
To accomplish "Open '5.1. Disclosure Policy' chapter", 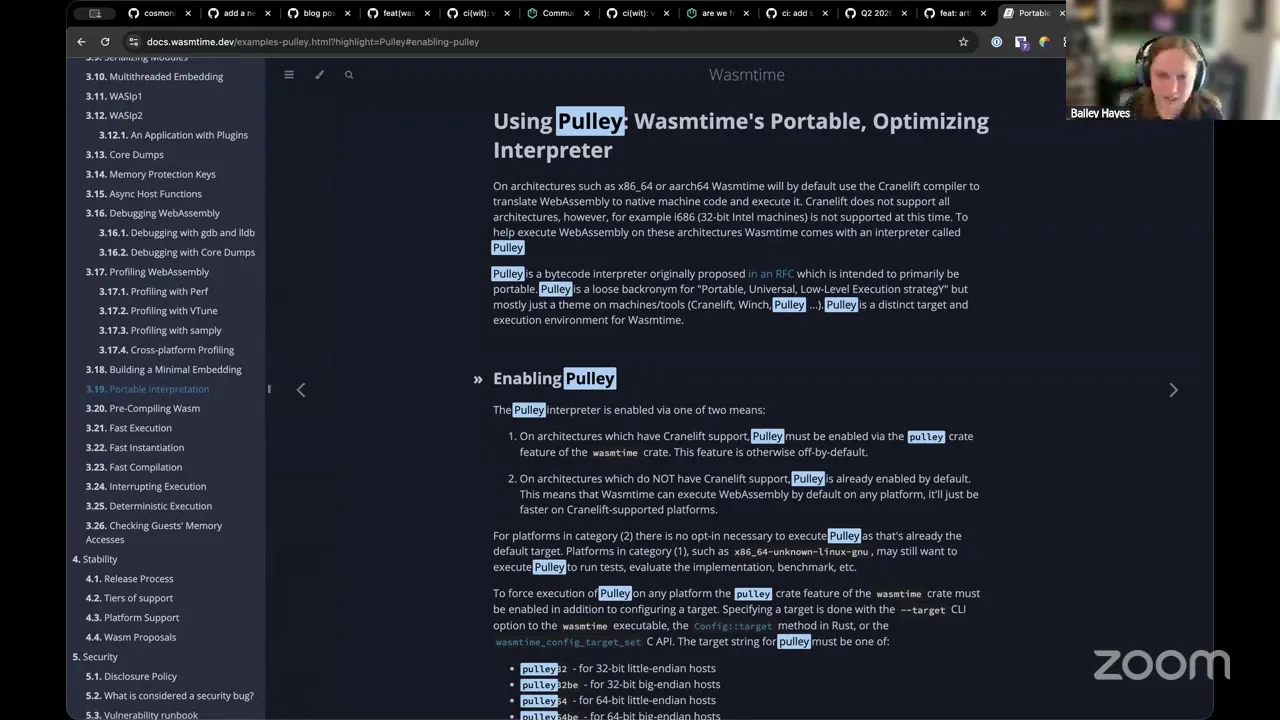I will [131, 677].
